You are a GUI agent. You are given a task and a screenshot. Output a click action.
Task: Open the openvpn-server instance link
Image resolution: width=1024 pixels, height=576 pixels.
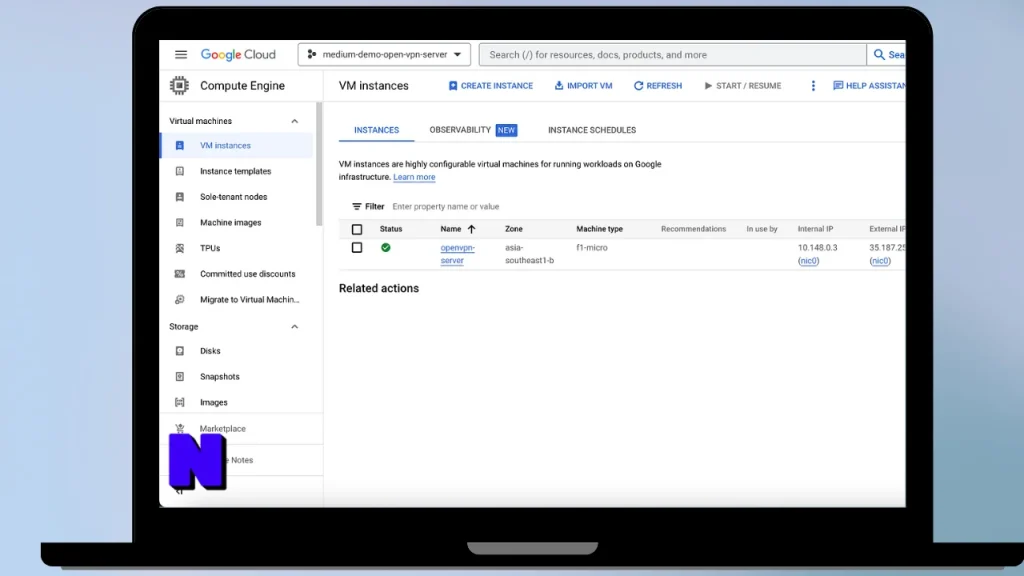click(x=457, y=254)
